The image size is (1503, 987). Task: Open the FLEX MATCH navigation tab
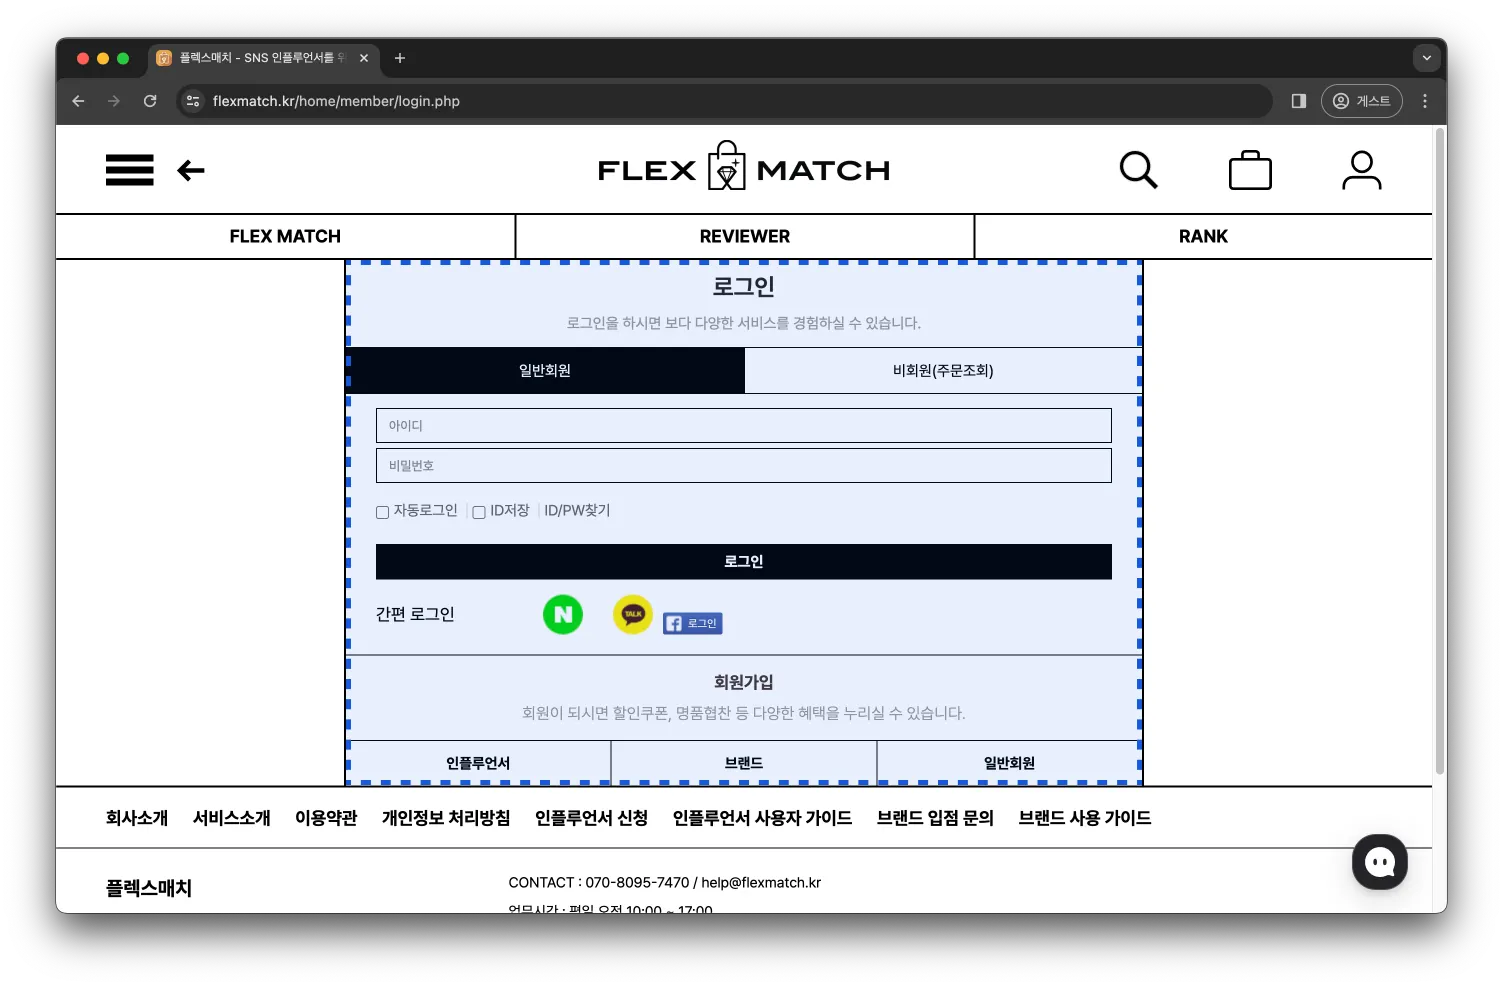pyautogui.click(x=285, y=236)
